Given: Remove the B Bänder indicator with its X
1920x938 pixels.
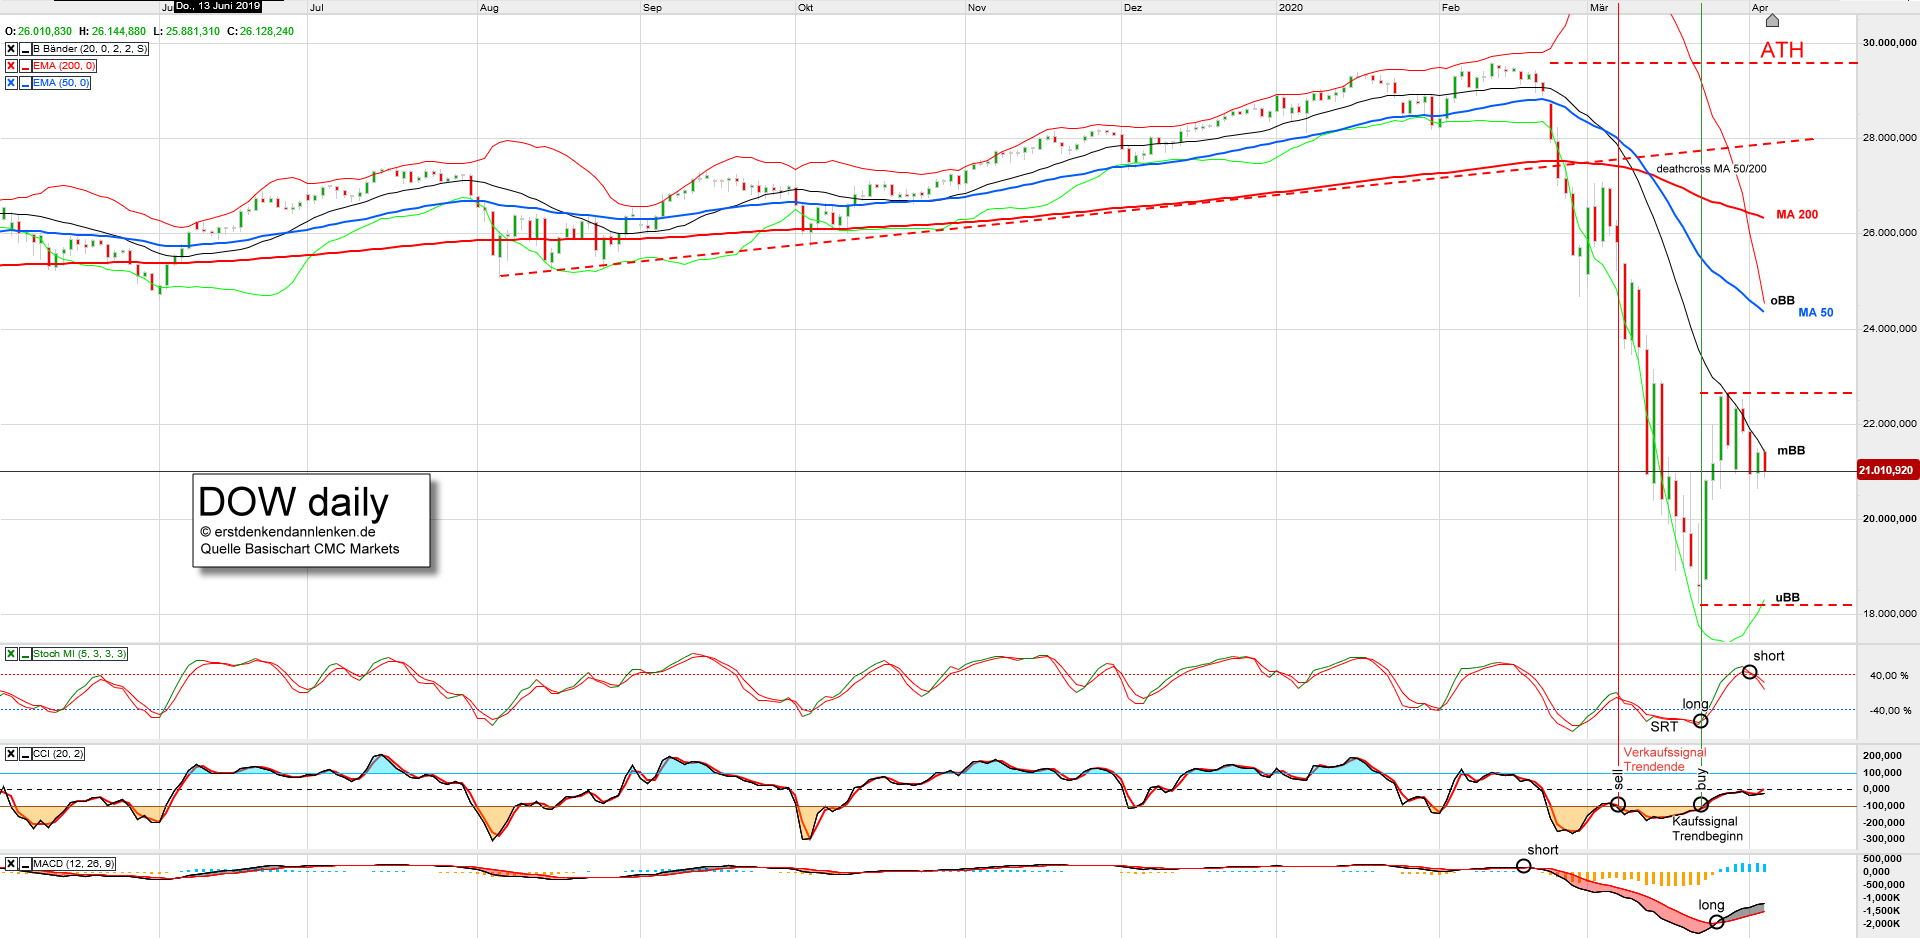Looking at the screenshot, I should [11, 49].
